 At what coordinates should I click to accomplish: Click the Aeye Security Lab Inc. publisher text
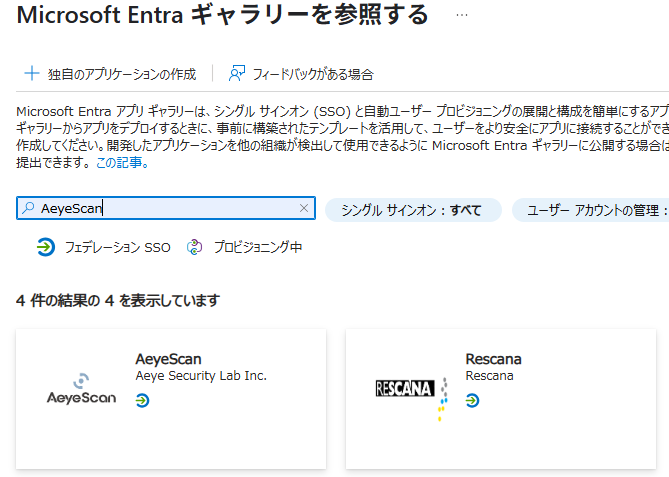[x=201, y=376]
